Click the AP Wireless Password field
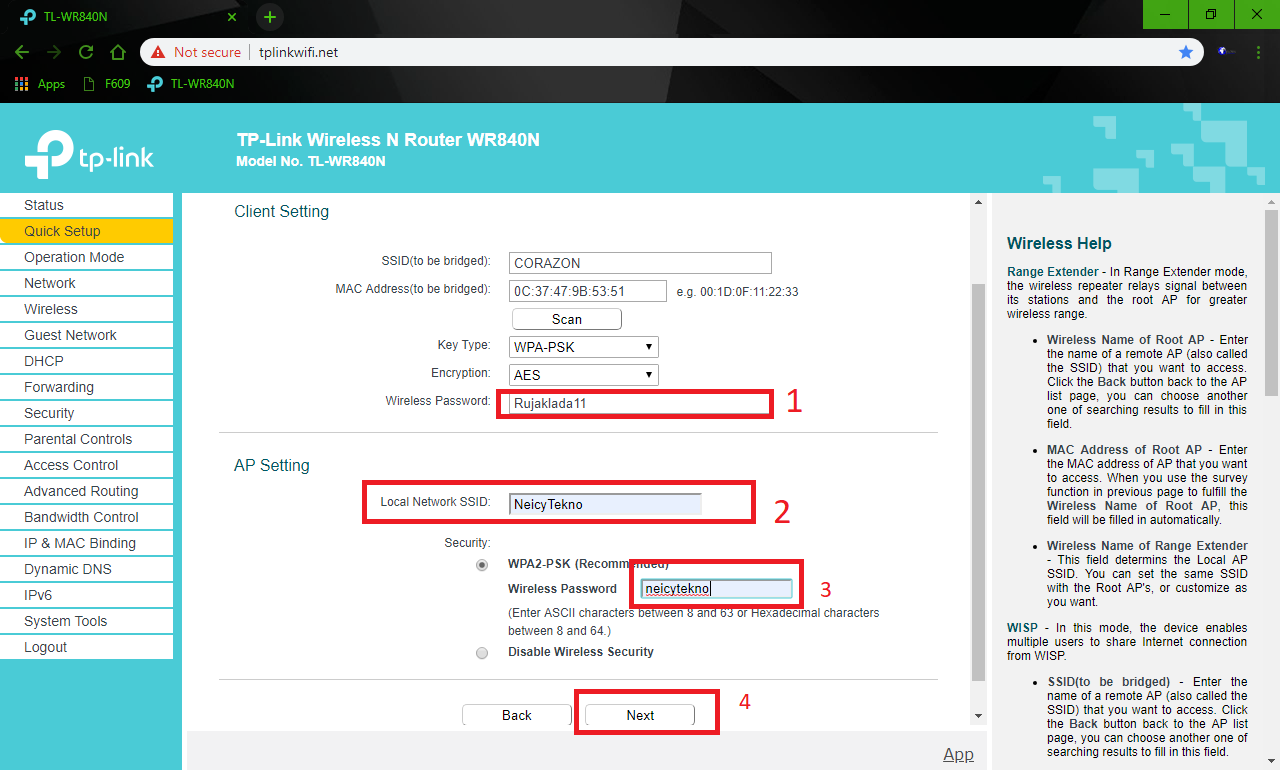This screenshot has height=770, width=1280. click(x=717, y=589)
